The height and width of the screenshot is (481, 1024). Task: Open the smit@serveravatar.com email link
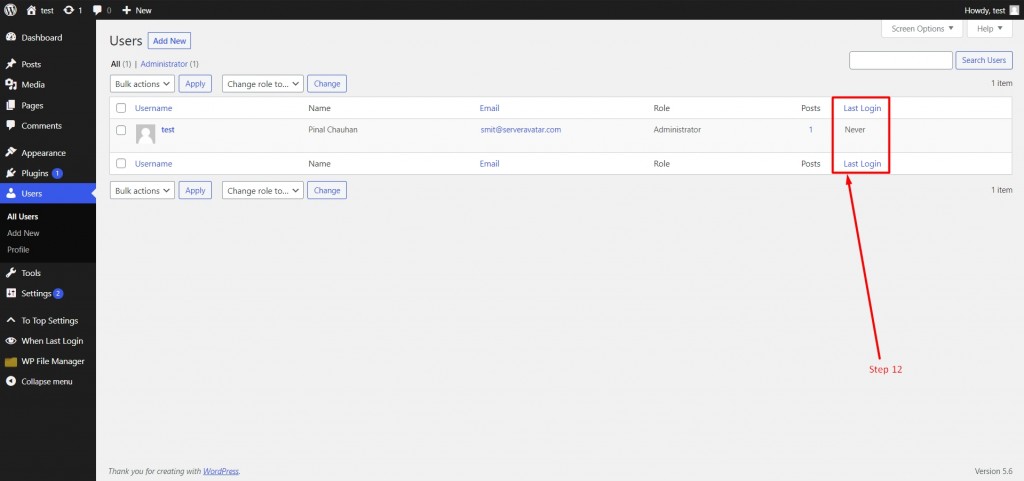point(520,130)
